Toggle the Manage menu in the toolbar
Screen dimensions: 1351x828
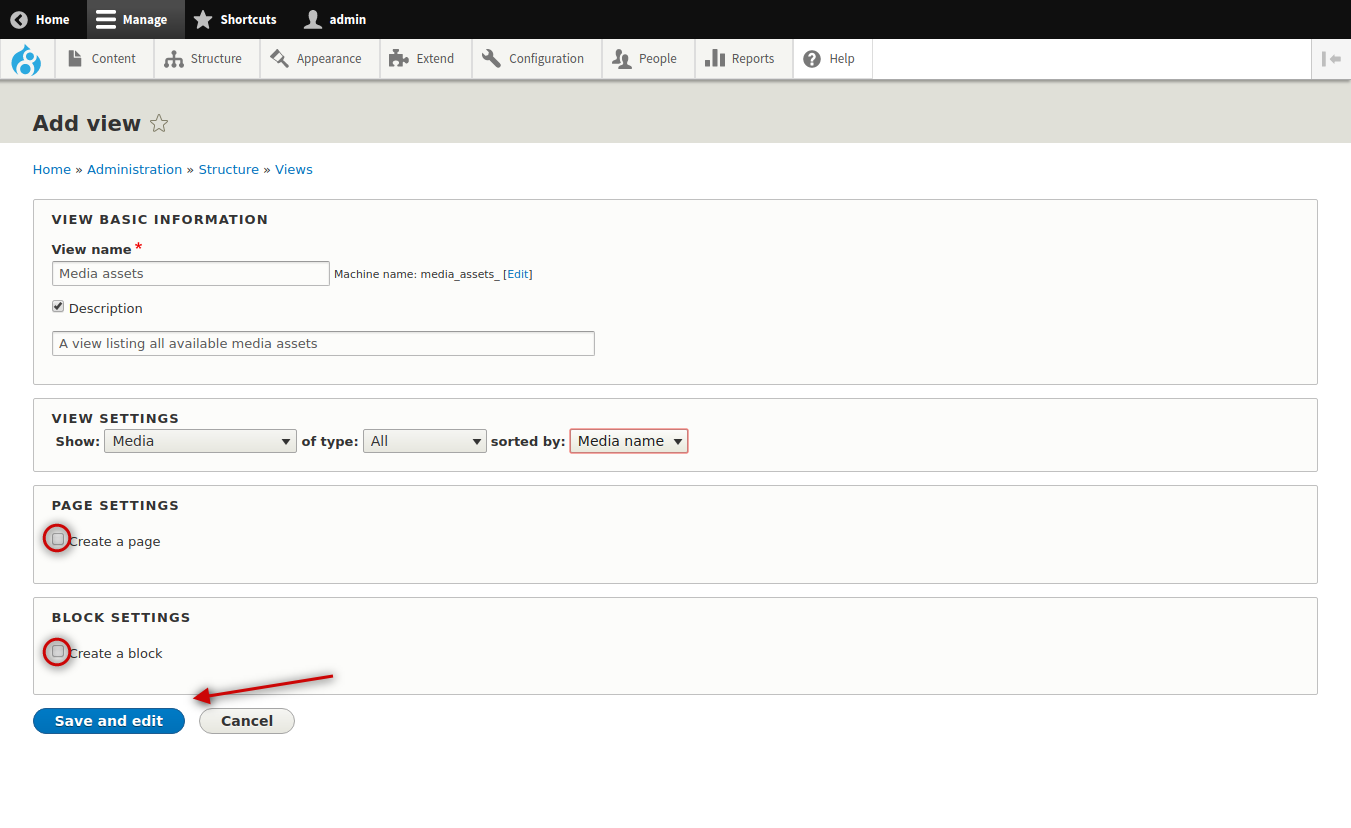131,19
